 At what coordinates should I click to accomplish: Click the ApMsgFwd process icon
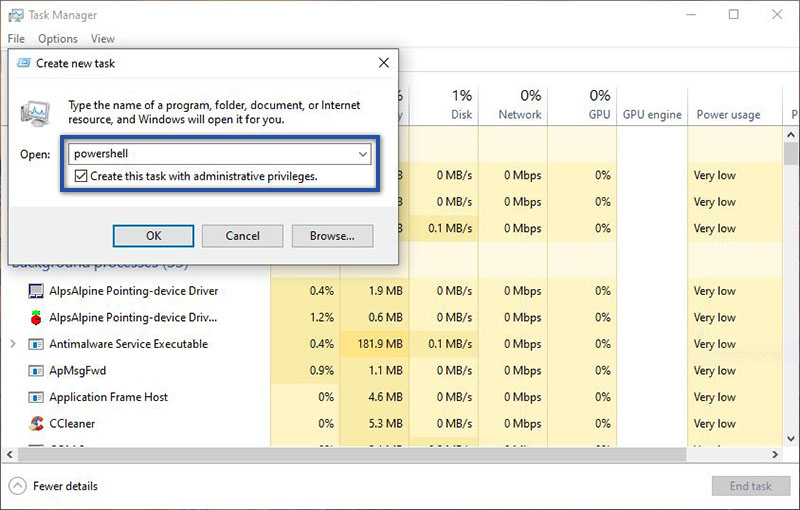pyautogui.click(x=37, y=370)
